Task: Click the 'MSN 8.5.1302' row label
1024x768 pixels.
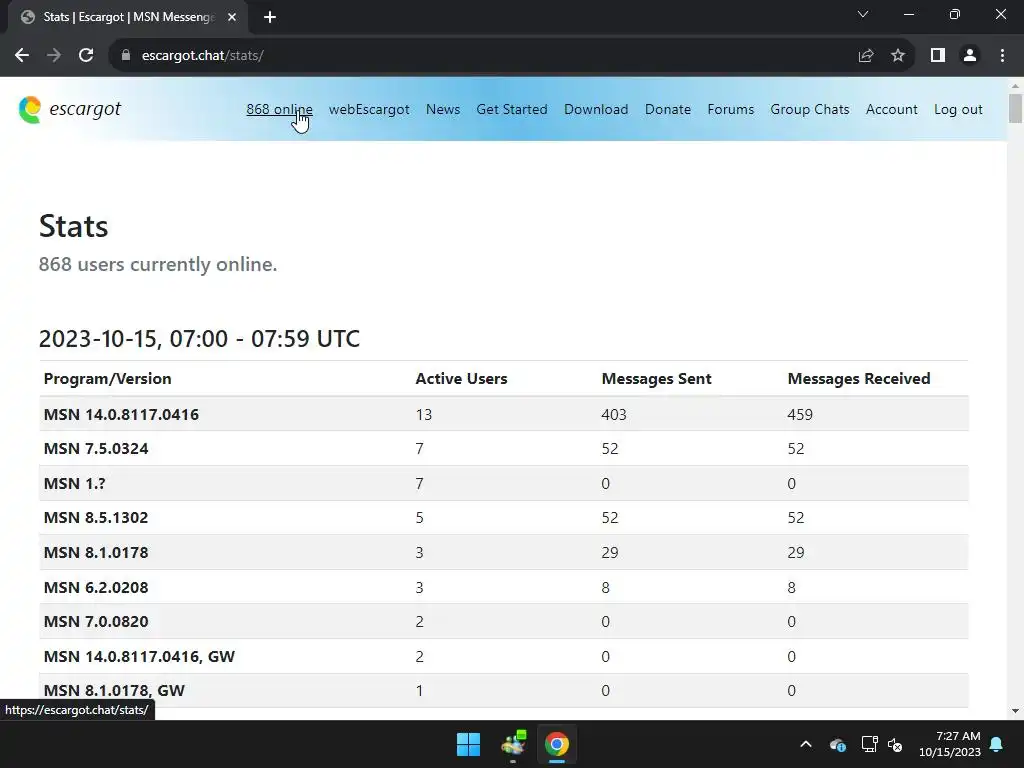Action: pyautogui.click(x=96, y=518)
